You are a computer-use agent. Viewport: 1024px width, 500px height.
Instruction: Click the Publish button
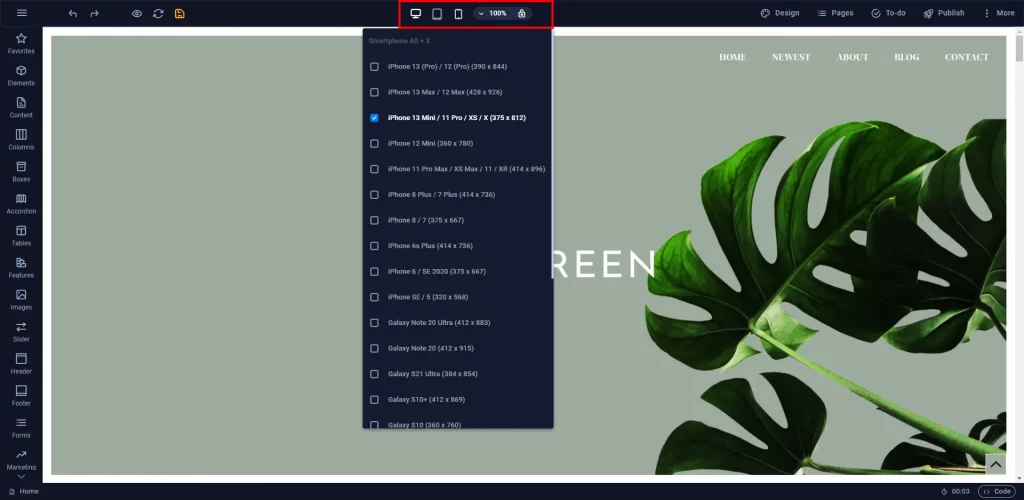[944, 13]
